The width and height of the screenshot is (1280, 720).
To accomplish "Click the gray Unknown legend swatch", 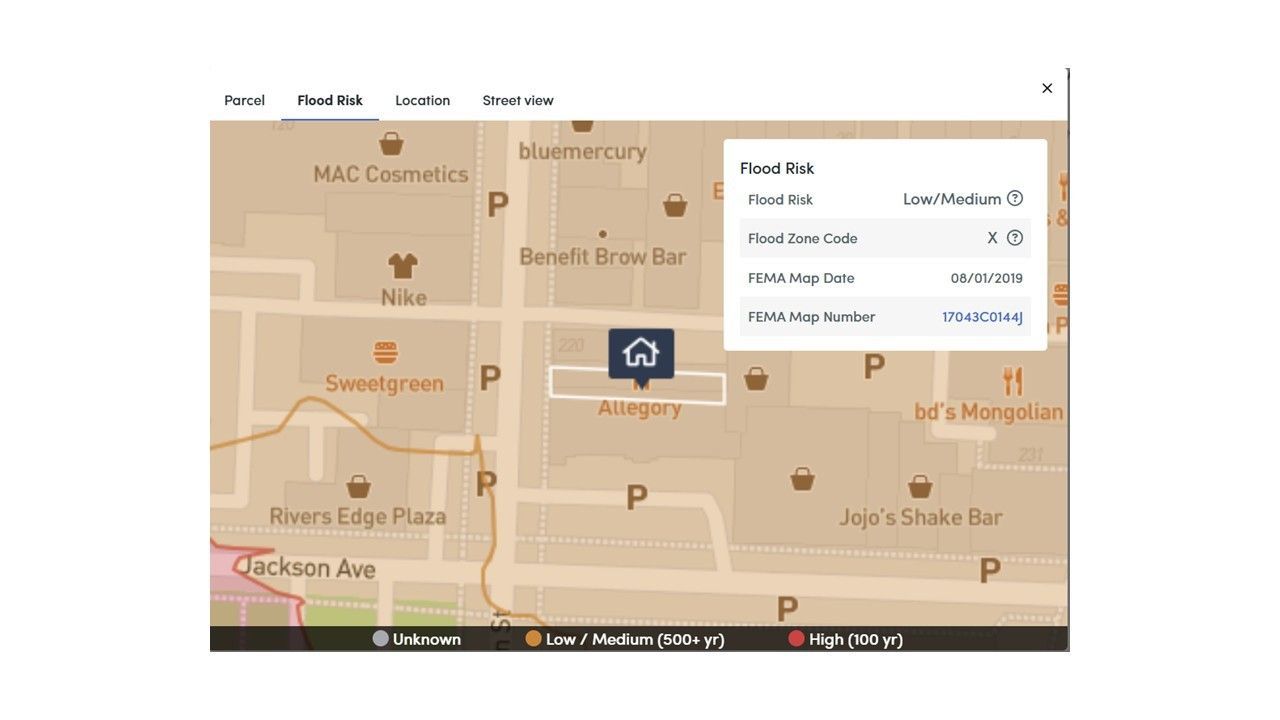I will [380, 638].
